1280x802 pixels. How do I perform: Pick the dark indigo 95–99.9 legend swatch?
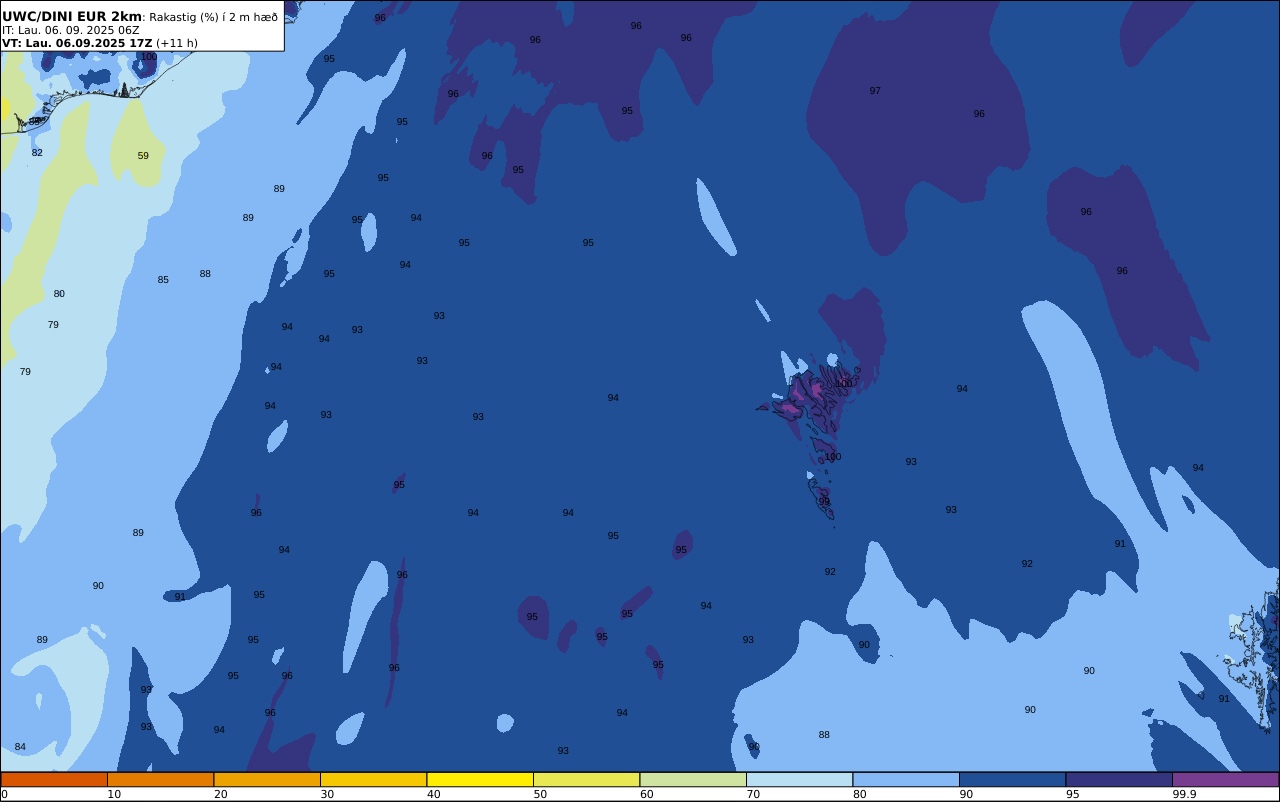[x=1119, y=779]
